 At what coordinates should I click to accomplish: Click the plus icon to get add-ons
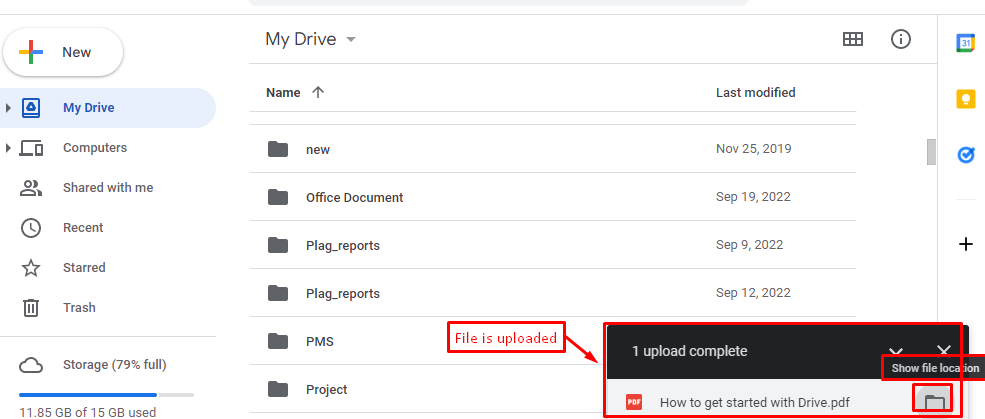(x=966, y=244)
